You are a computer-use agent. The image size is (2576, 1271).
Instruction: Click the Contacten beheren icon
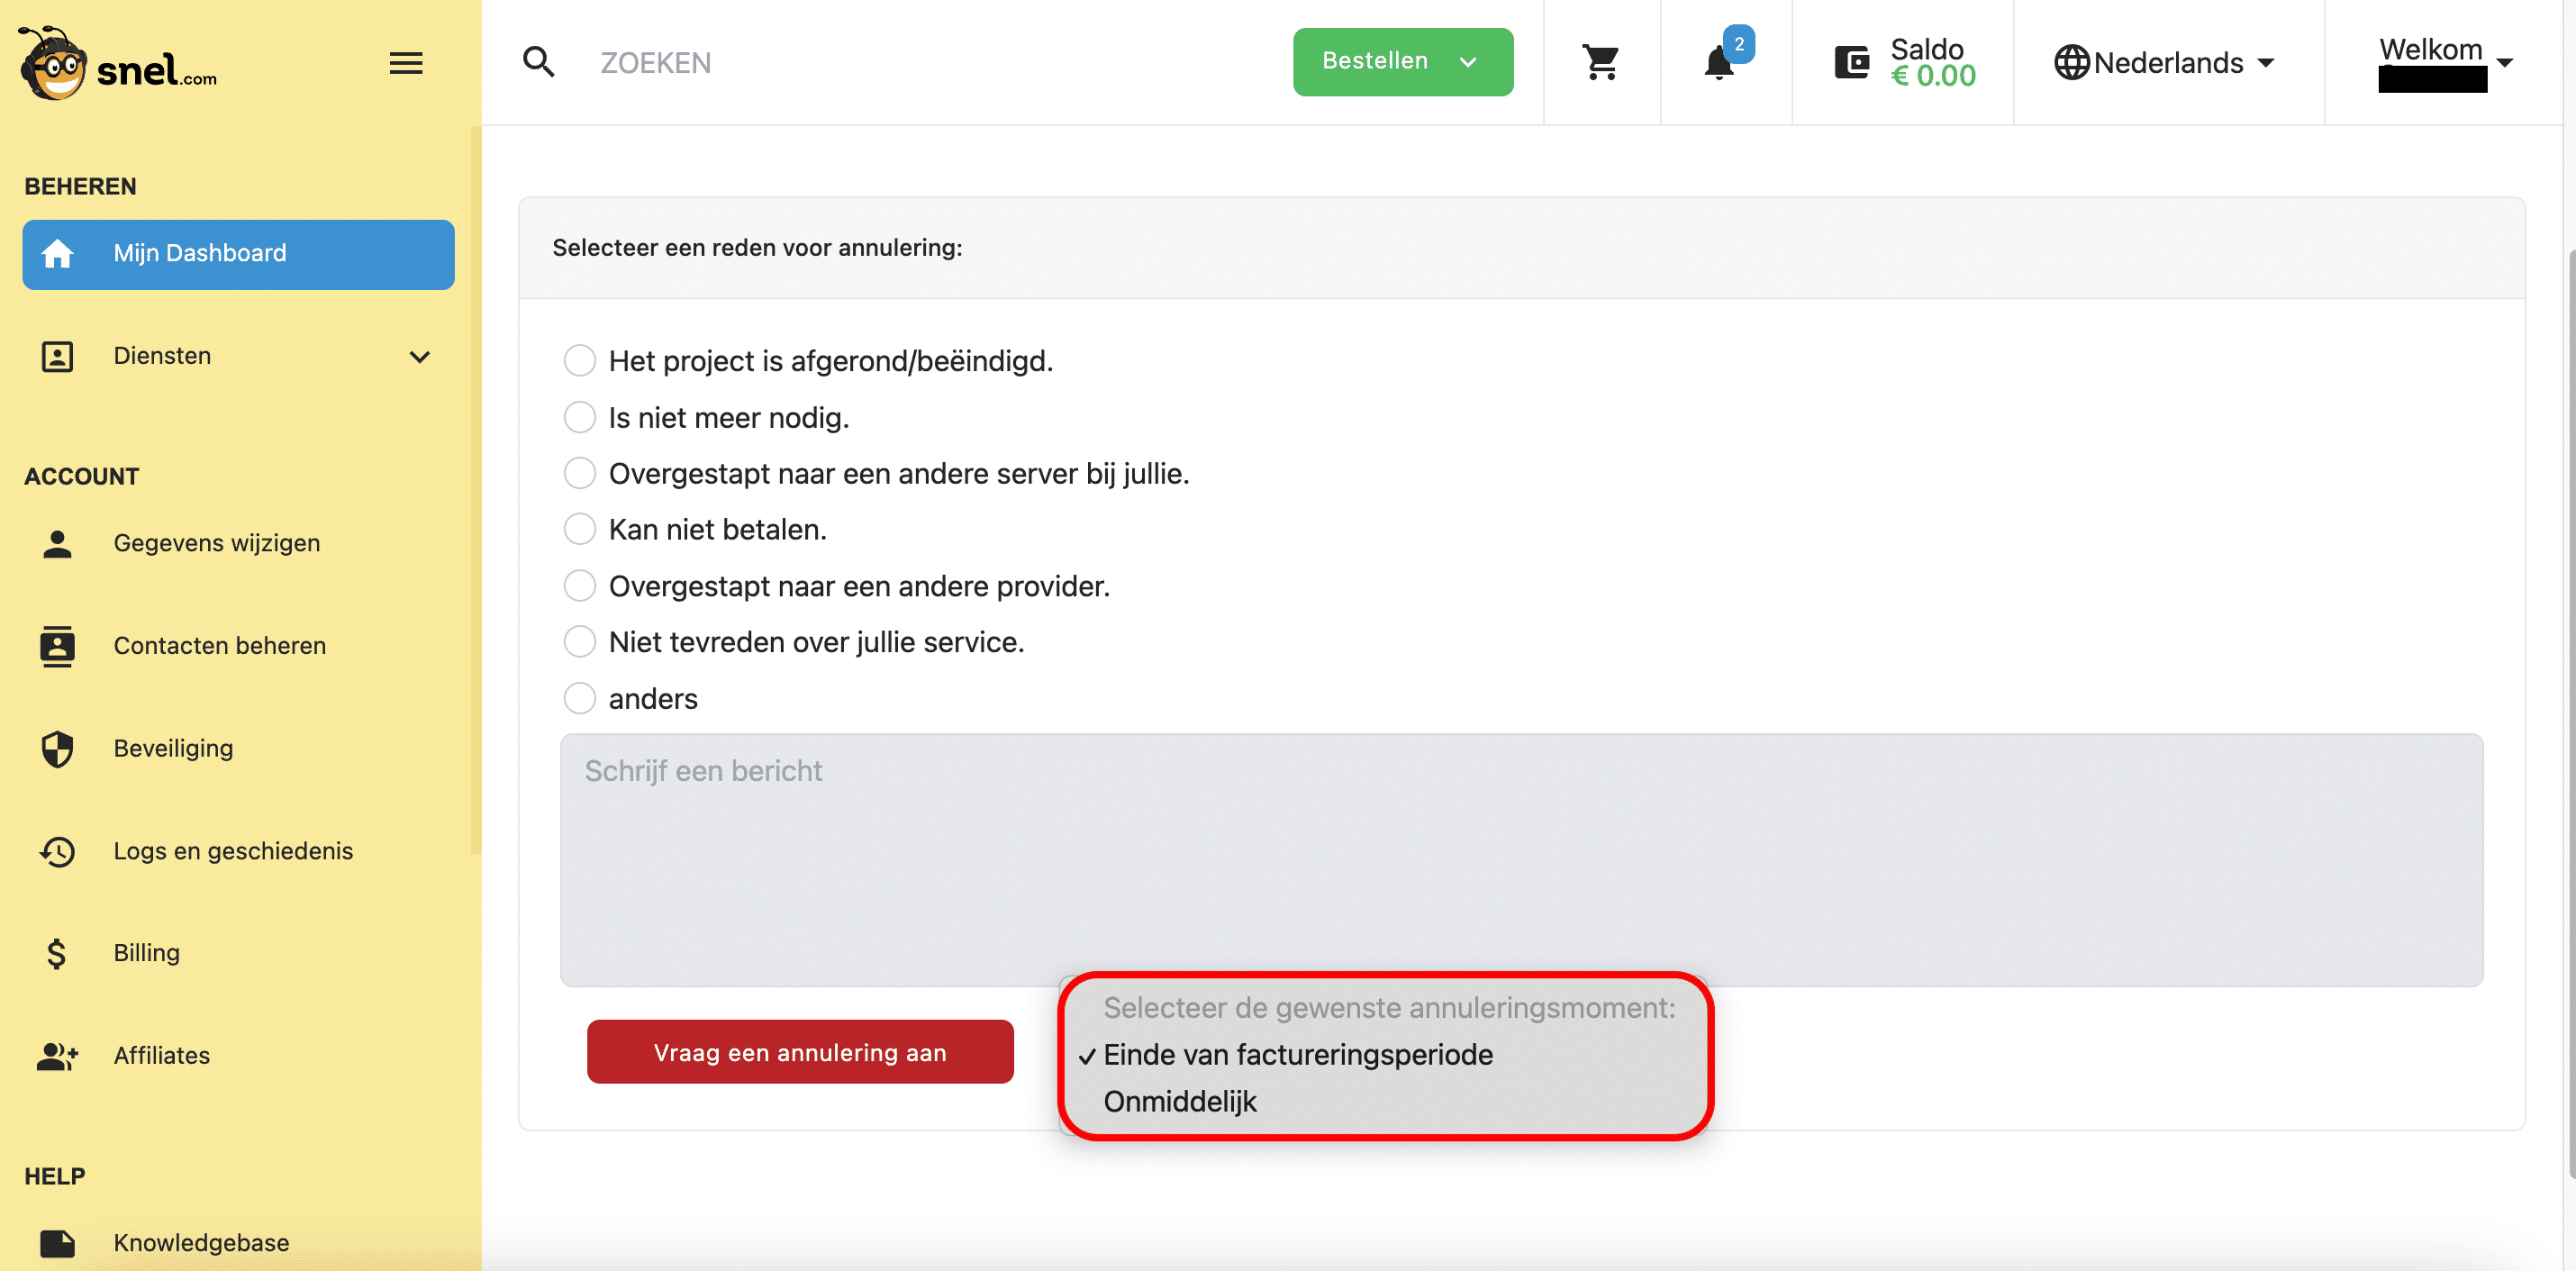click(58, 646)
